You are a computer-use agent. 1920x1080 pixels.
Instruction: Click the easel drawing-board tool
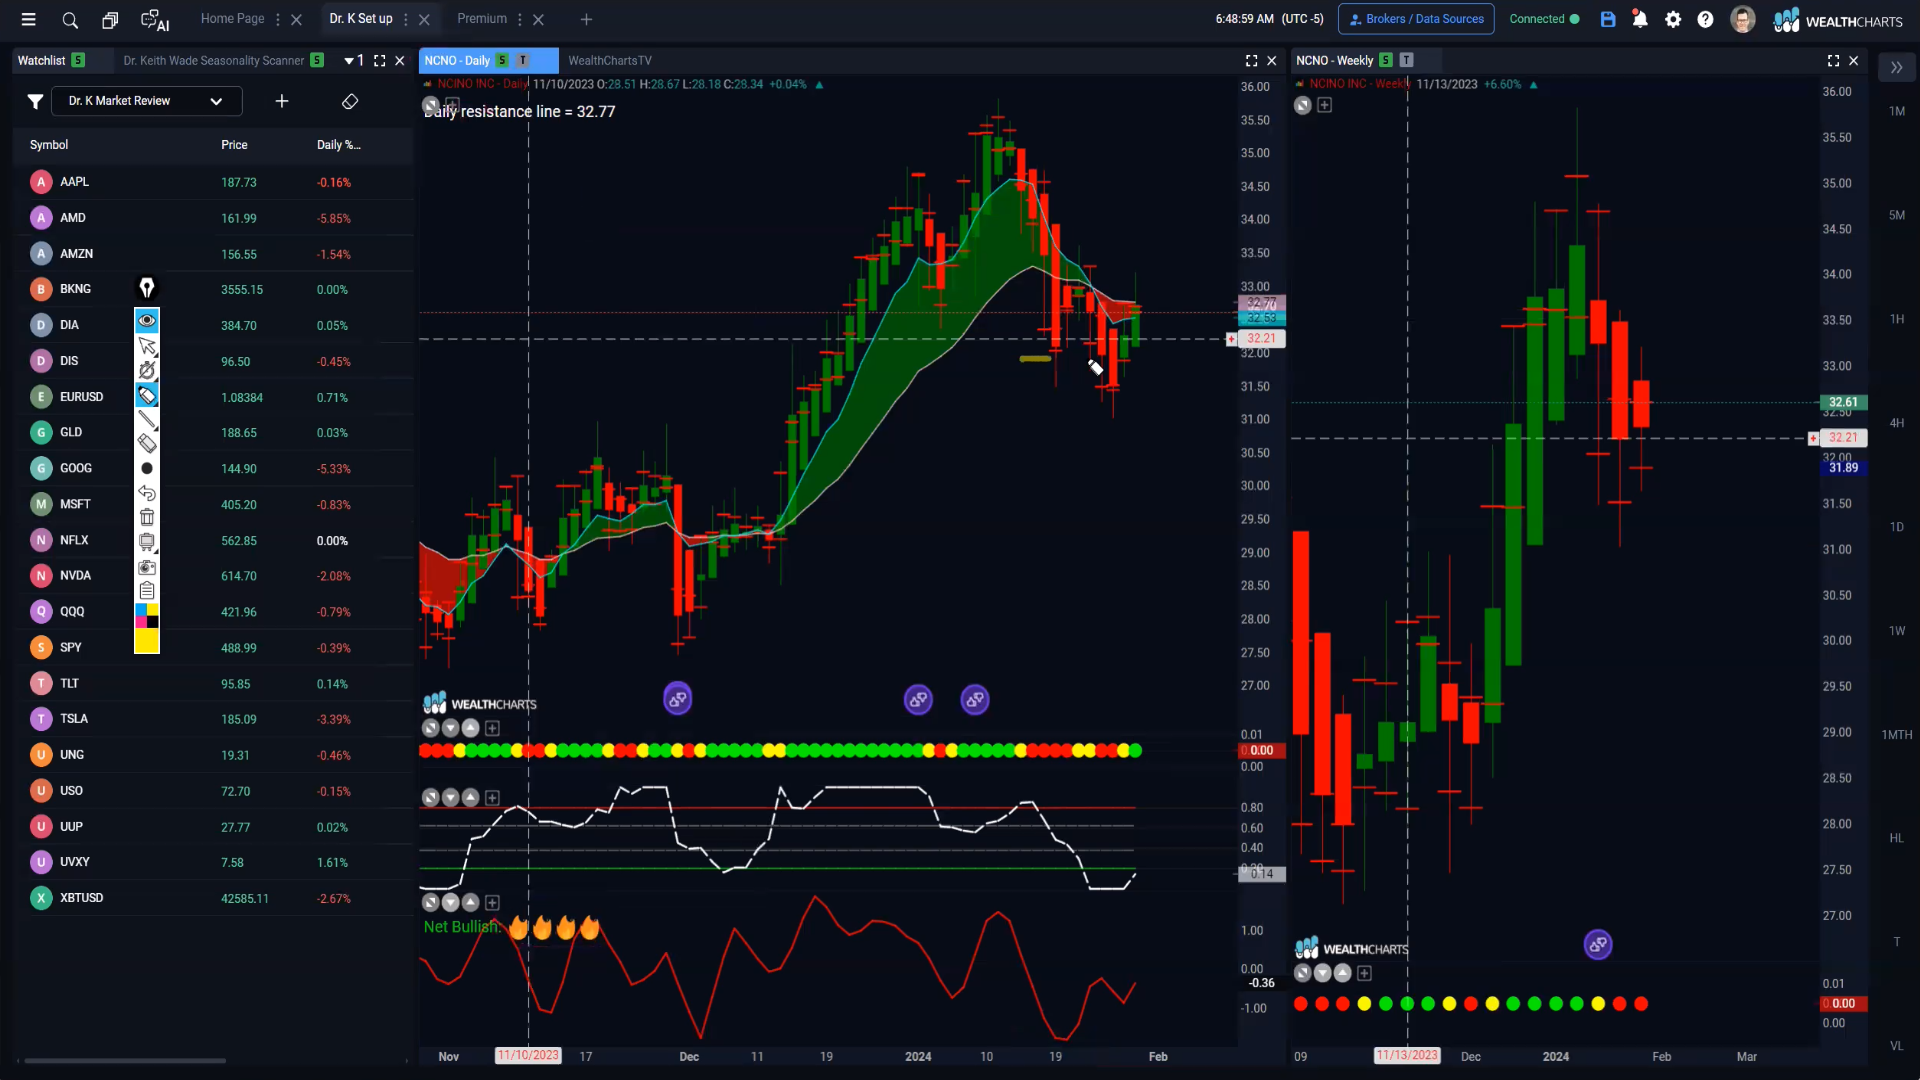coord(147,541)
